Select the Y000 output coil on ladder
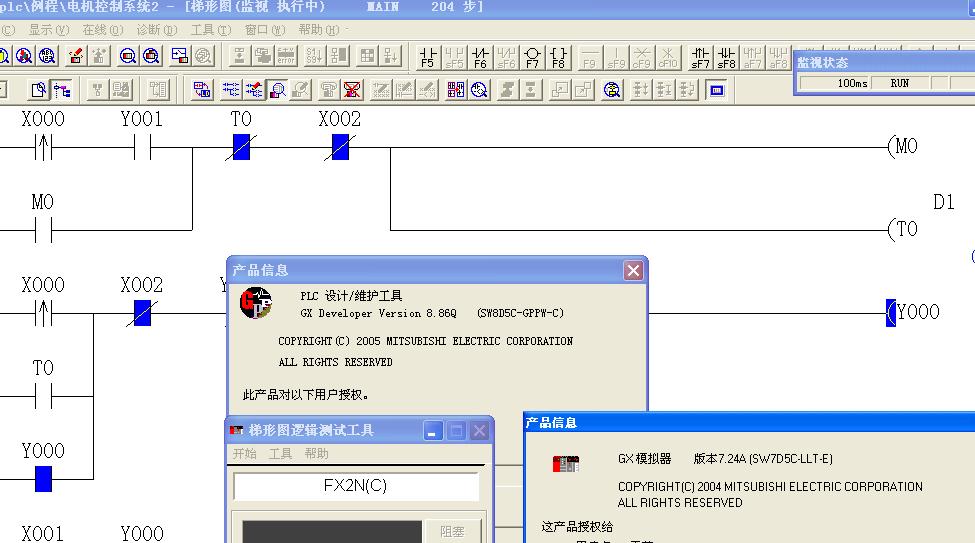This screenshot has width=975, height=543. click(915, 312)
